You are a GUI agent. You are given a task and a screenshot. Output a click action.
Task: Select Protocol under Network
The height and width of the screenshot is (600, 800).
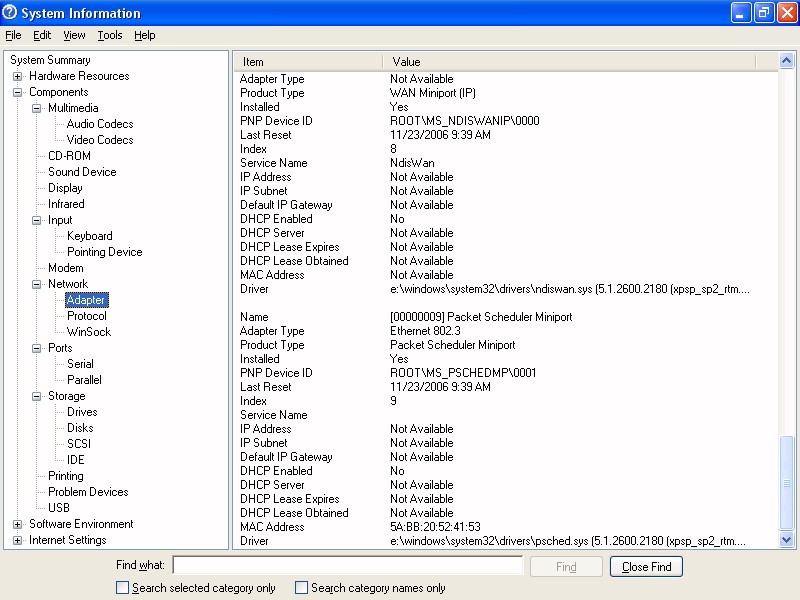(86, 316)
